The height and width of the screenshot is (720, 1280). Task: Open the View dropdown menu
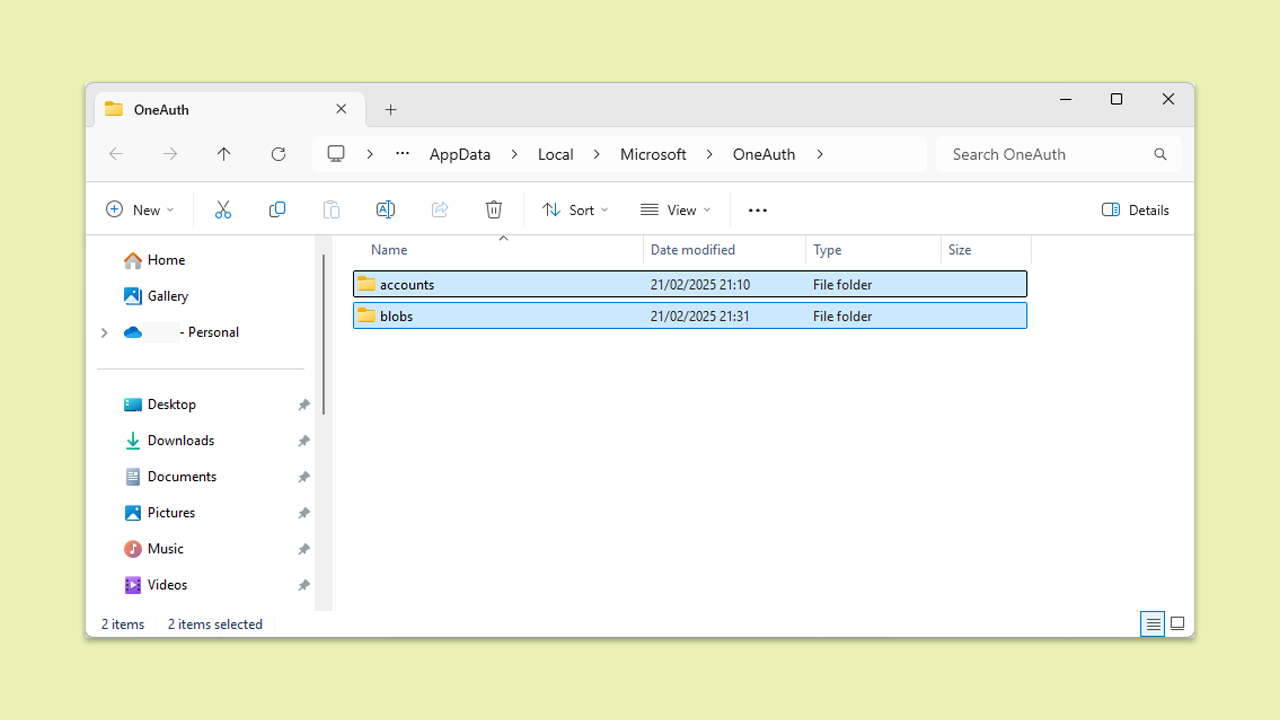(x=676, y=210)
